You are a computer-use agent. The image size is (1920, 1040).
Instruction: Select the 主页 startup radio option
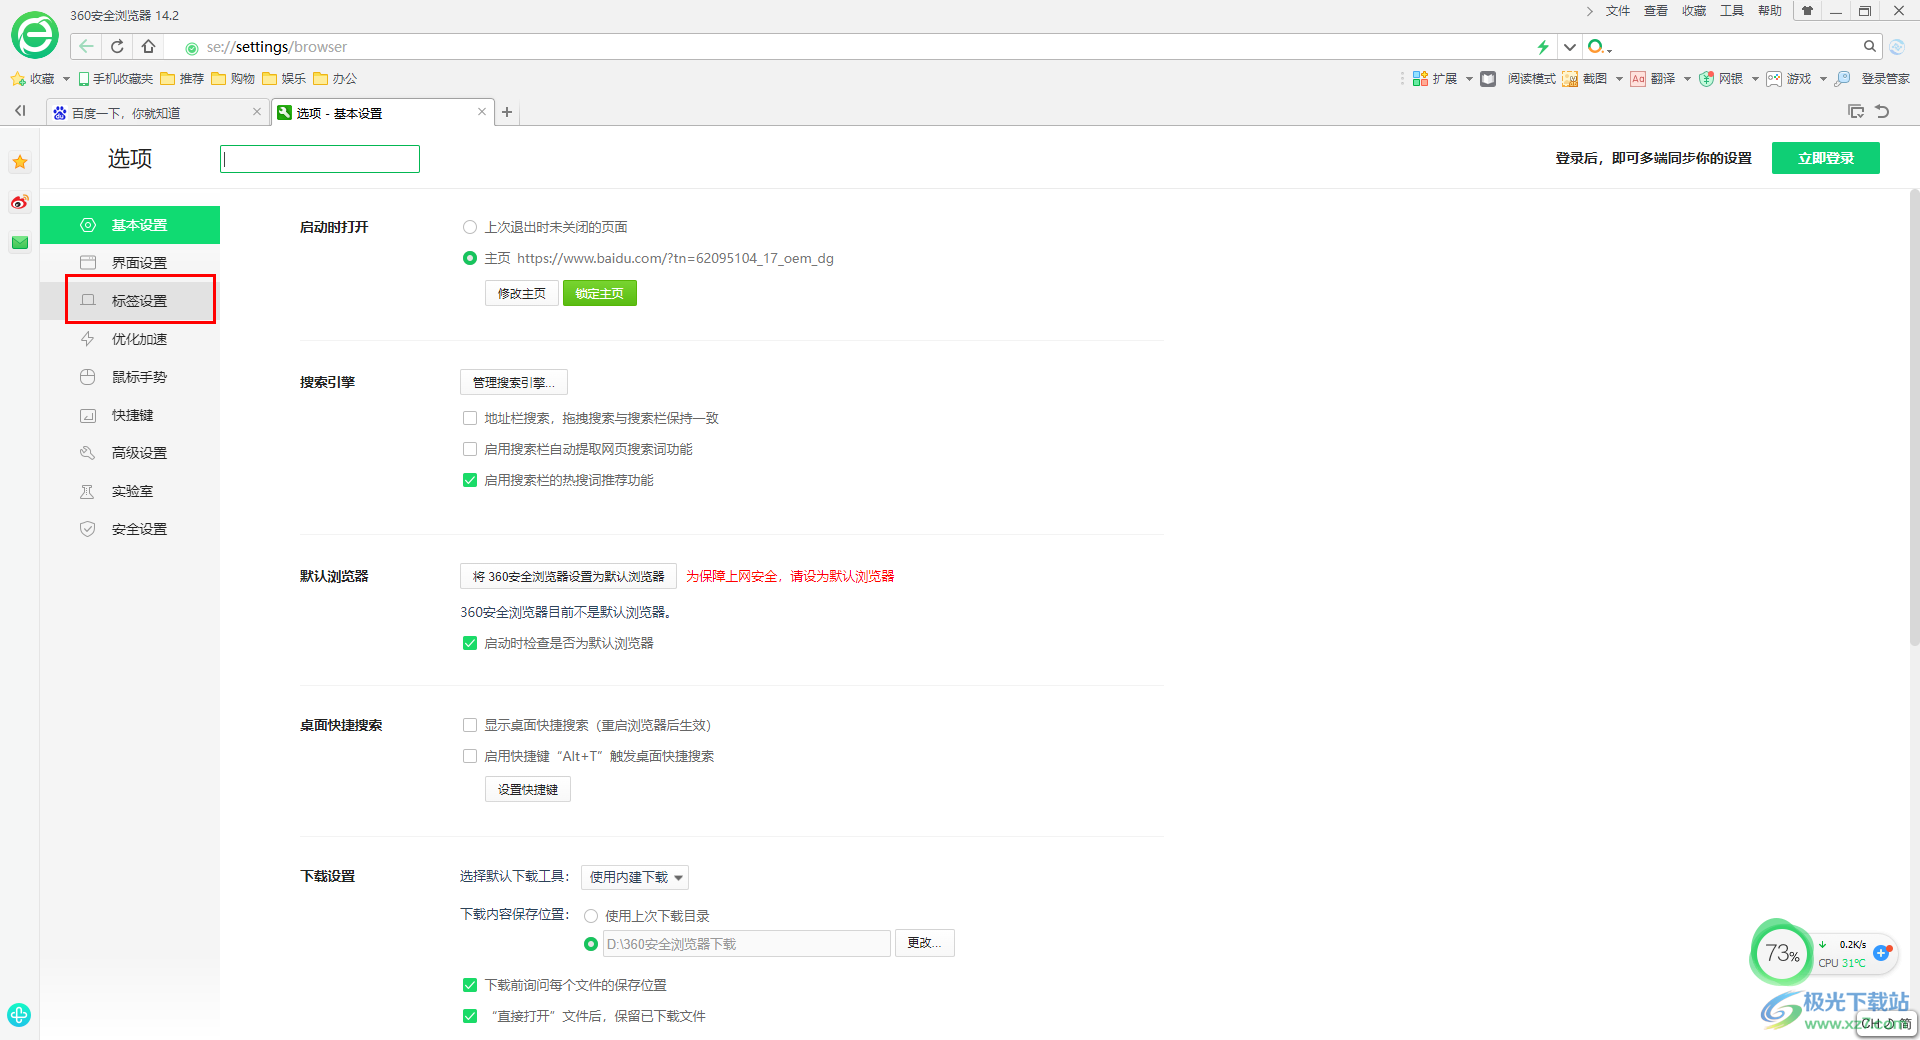(470, 258)
